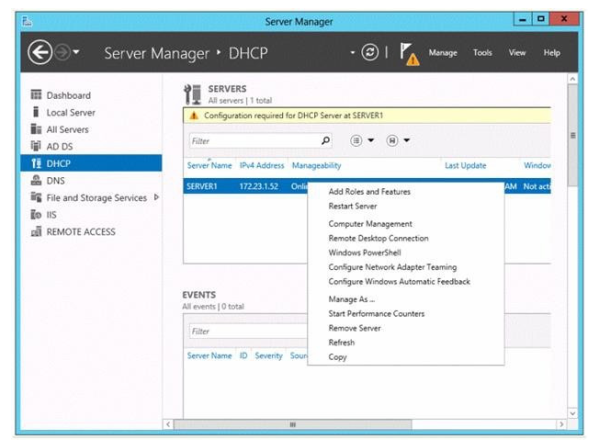Viewport: 607px width, 447px height.
Task: Click the servers saved queries icon
Action: click(392, 140)
